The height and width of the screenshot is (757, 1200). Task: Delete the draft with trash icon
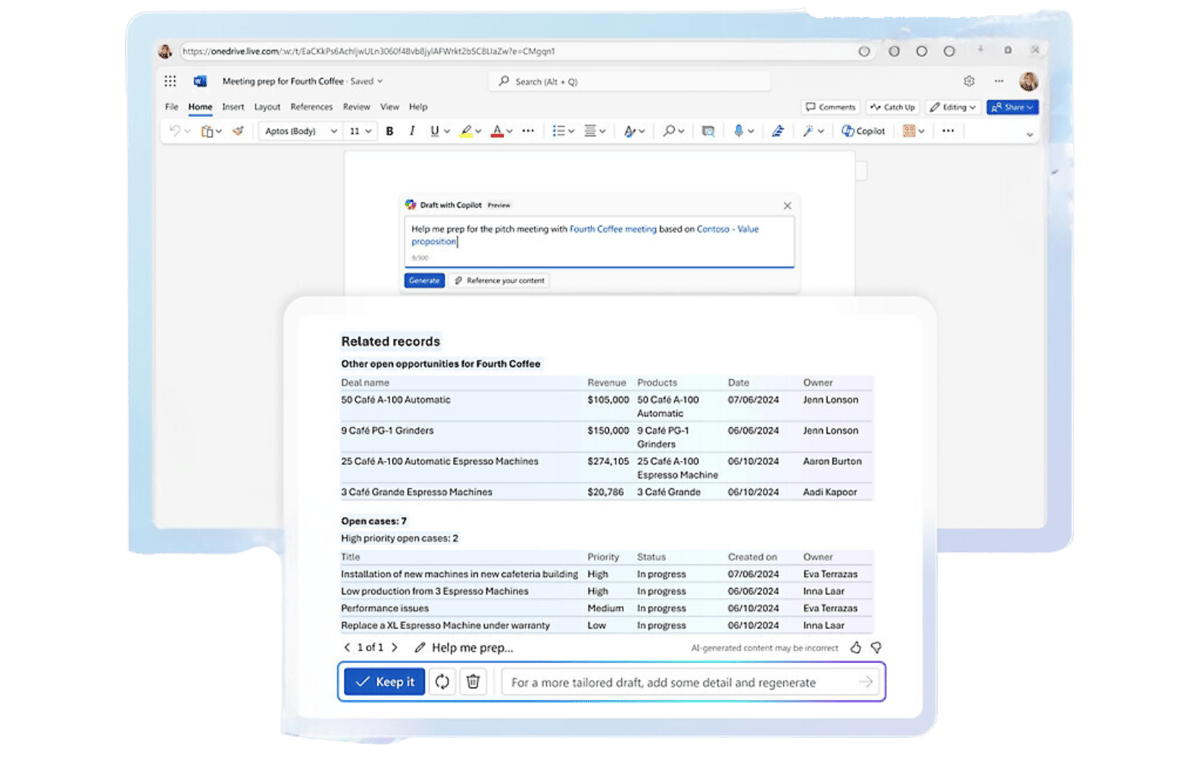473,682
